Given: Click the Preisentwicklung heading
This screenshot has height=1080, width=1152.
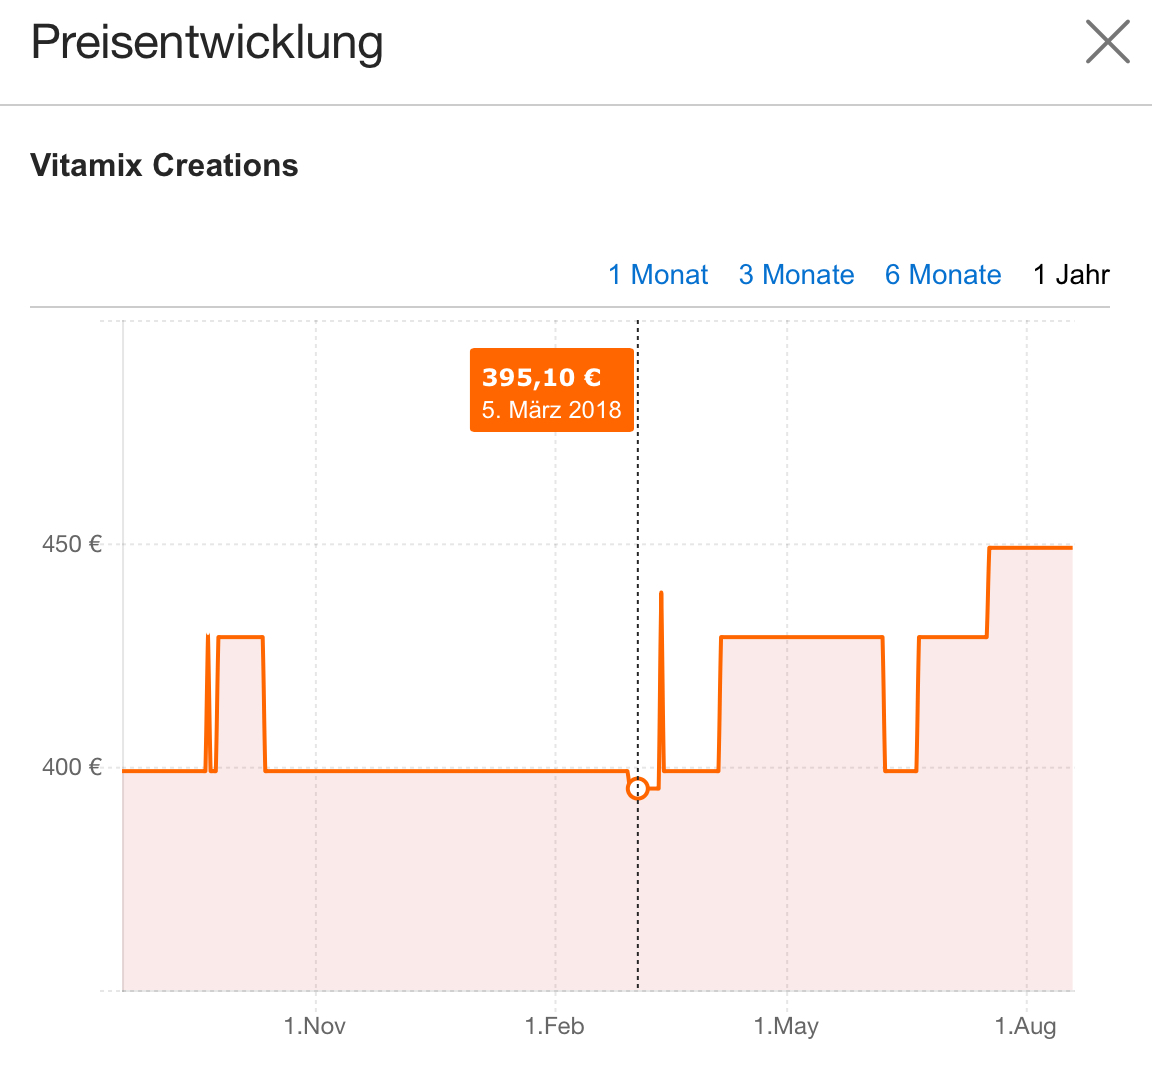Looking at the screenshot, I should tap(207, 43).
